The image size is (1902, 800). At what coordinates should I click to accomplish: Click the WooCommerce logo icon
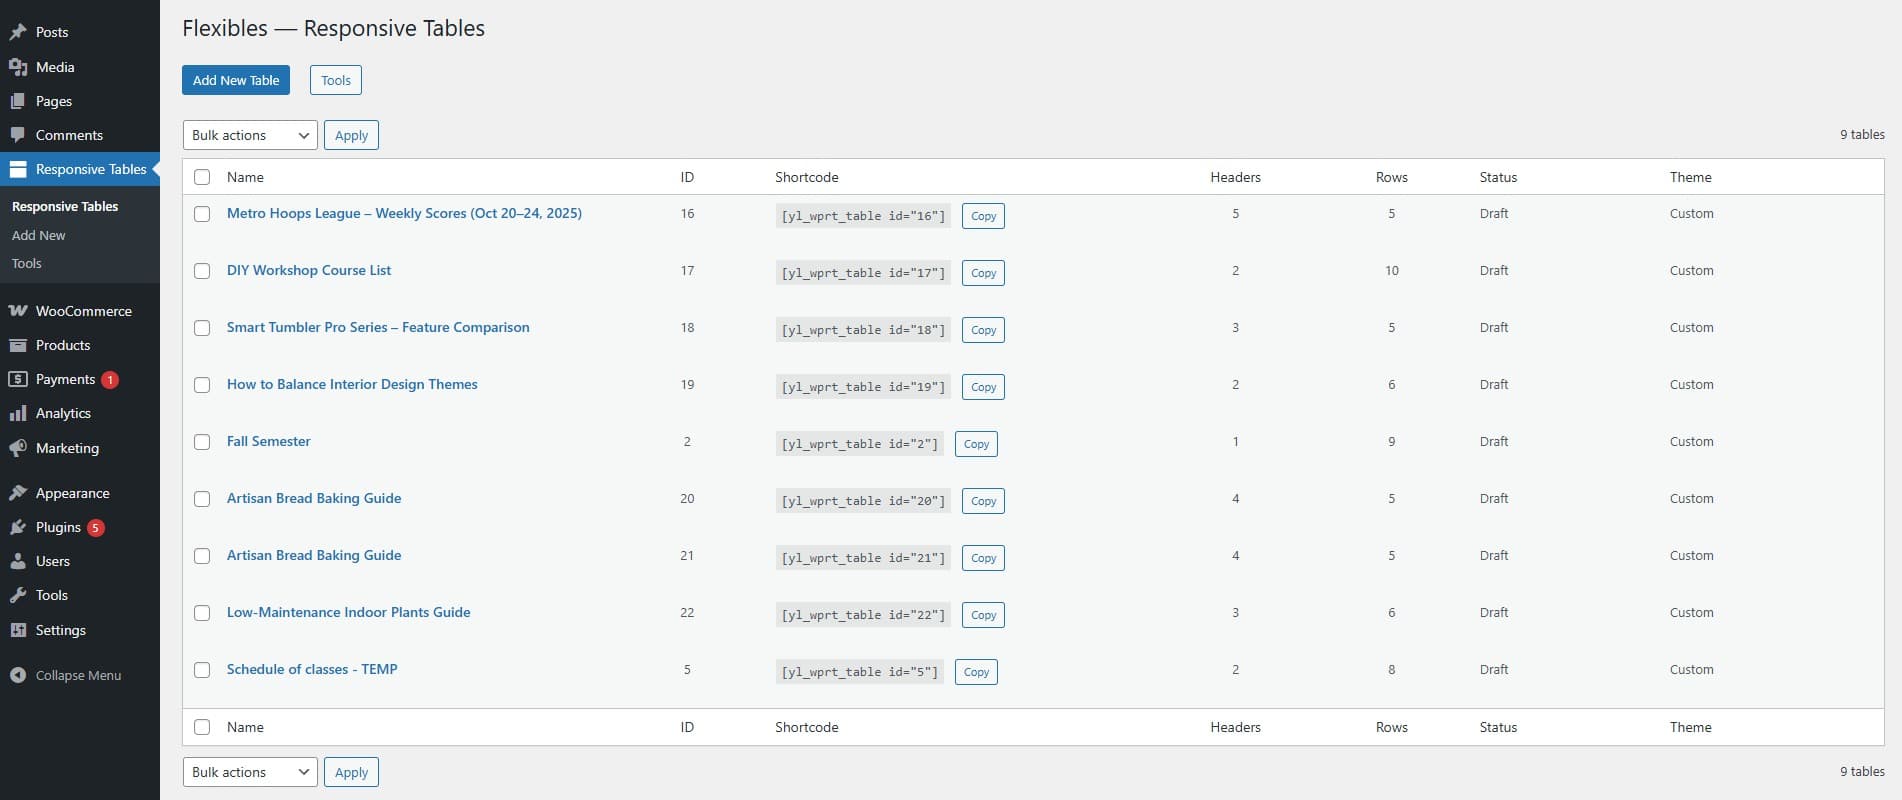click(x=18, y=311)
